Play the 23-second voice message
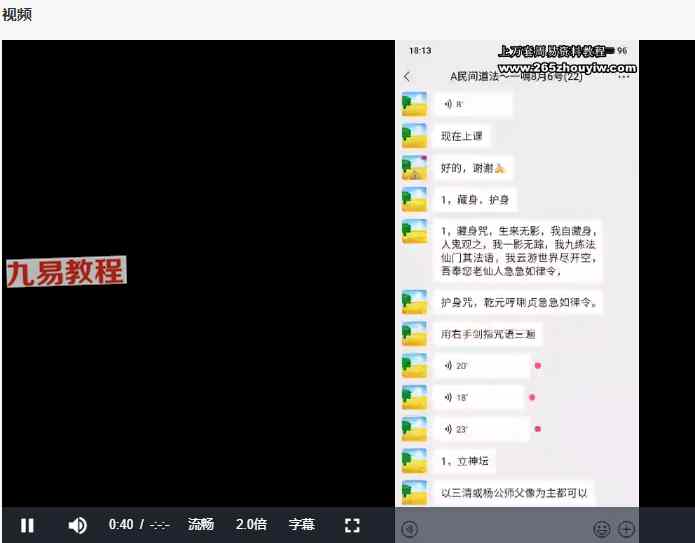The width and height of the screenshot is (695, 543). click(x=481, y=429)
